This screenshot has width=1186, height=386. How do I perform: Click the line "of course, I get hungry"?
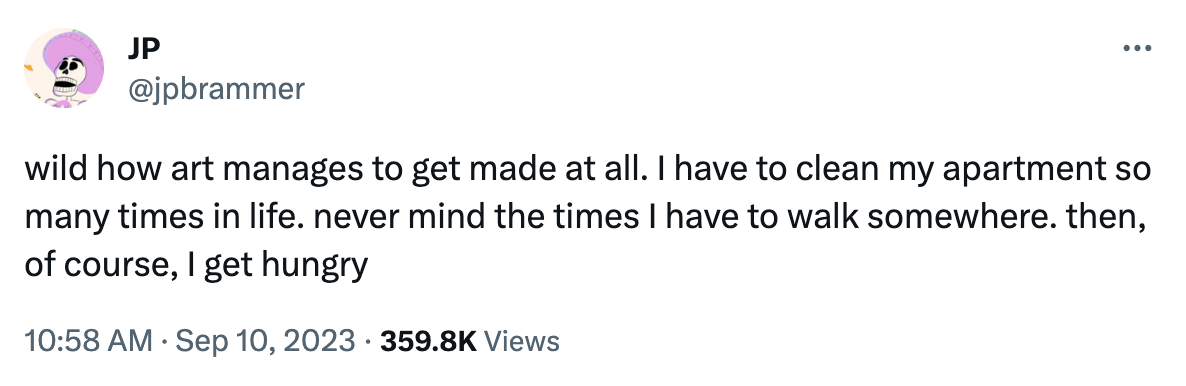tap(196, 266)
